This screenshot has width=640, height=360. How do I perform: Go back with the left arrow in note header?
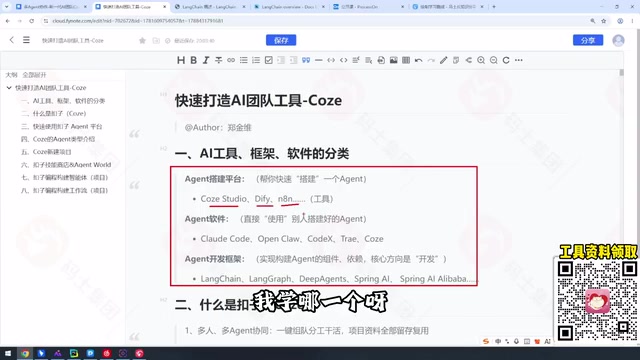pos(11,40)
